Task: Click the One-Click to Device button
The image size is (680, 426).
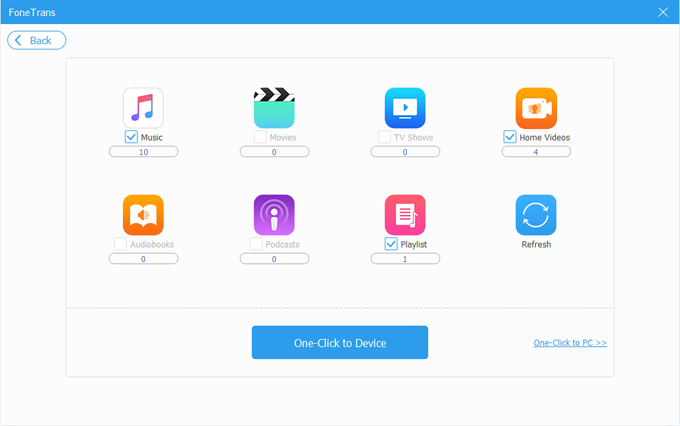Action: 339,342
